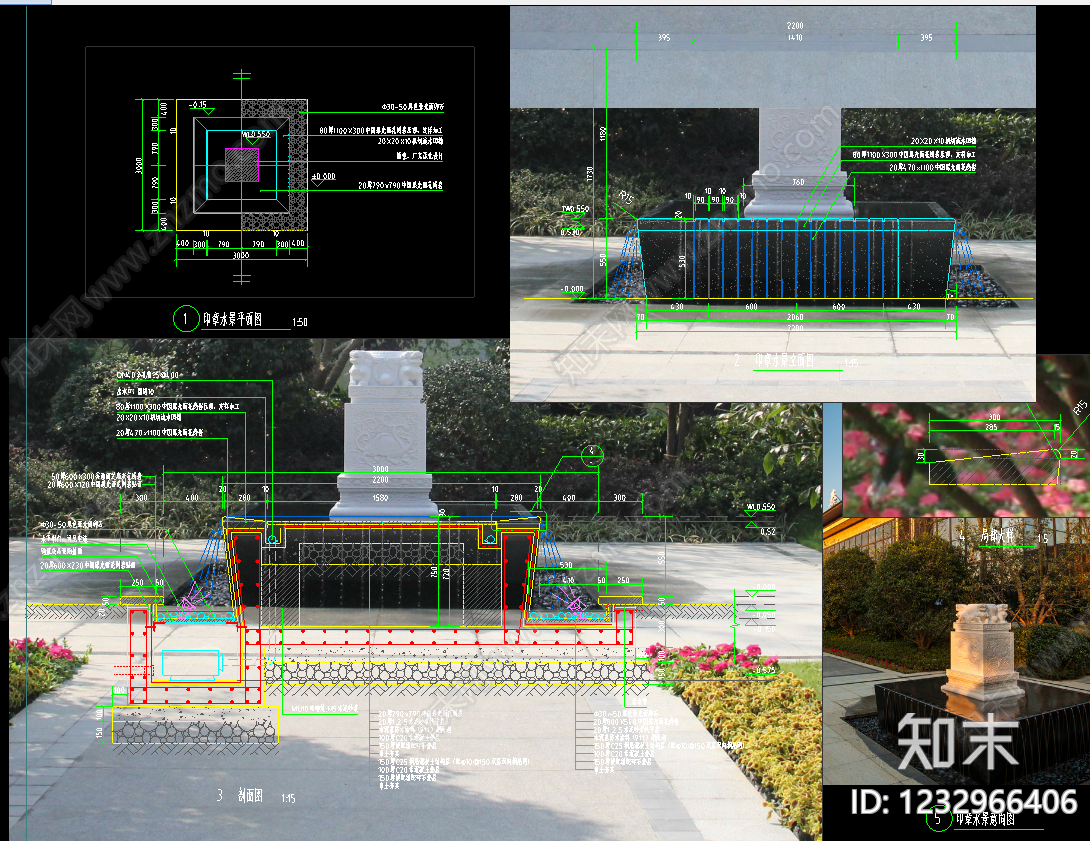Select the 剖面图 section title

coord(250,795)
